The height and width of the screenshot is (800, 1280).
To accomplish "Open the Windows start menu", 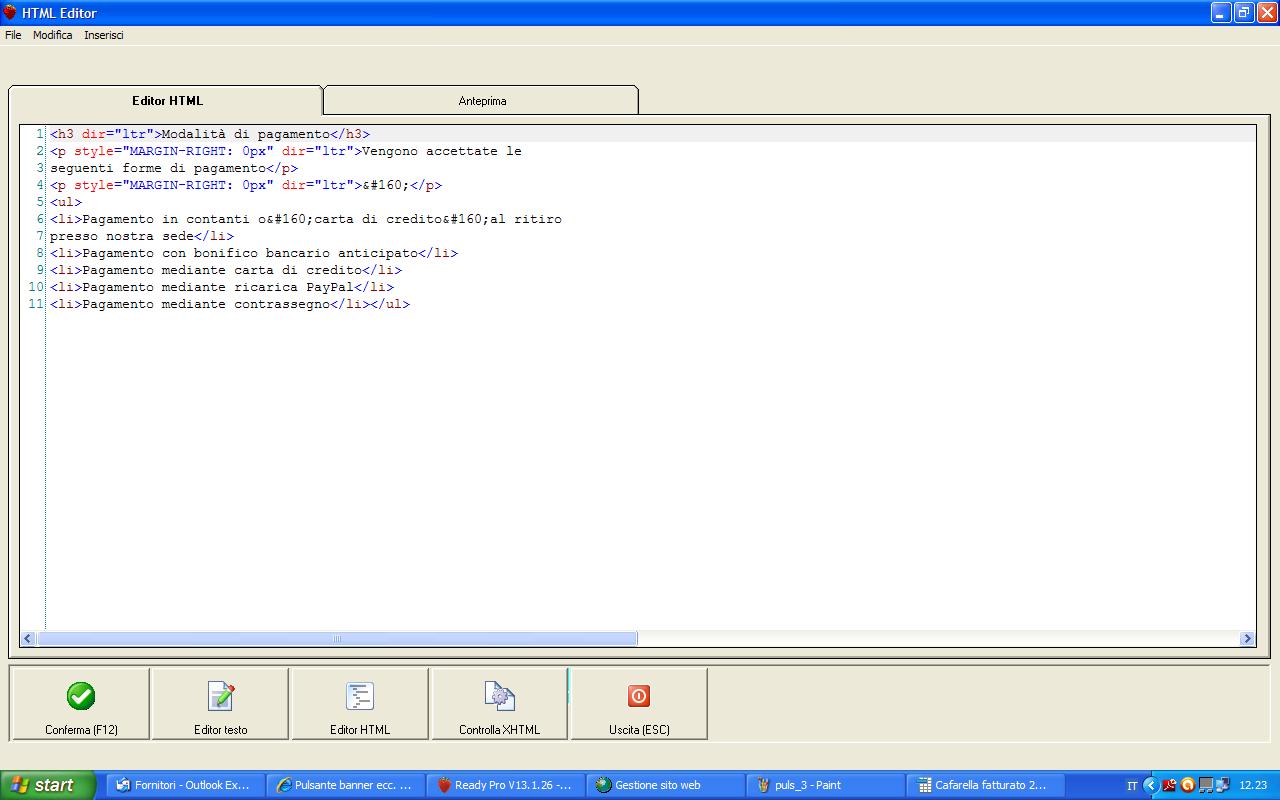I will pyautogui.click(x=48, y=785).
